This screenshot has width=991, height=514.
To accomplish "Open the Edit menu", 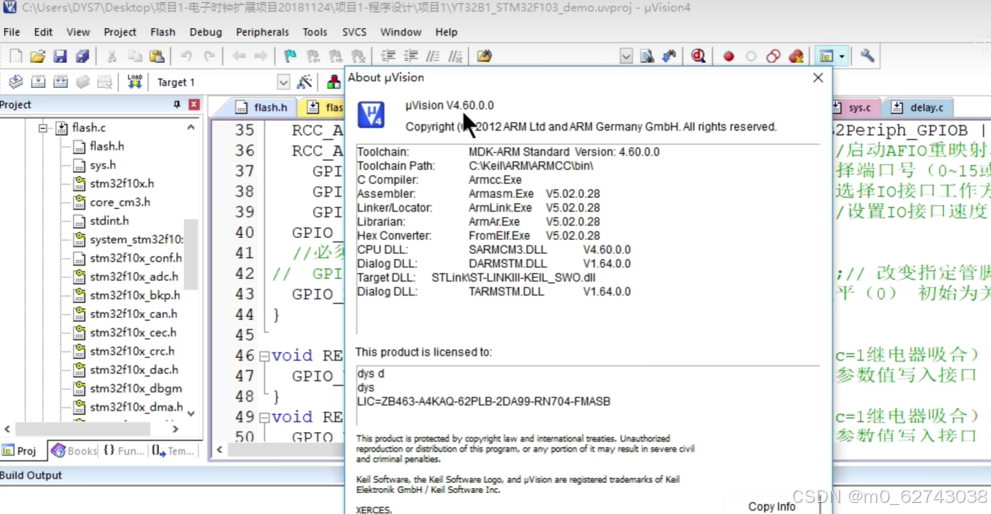I will click(x=43, y=32).
